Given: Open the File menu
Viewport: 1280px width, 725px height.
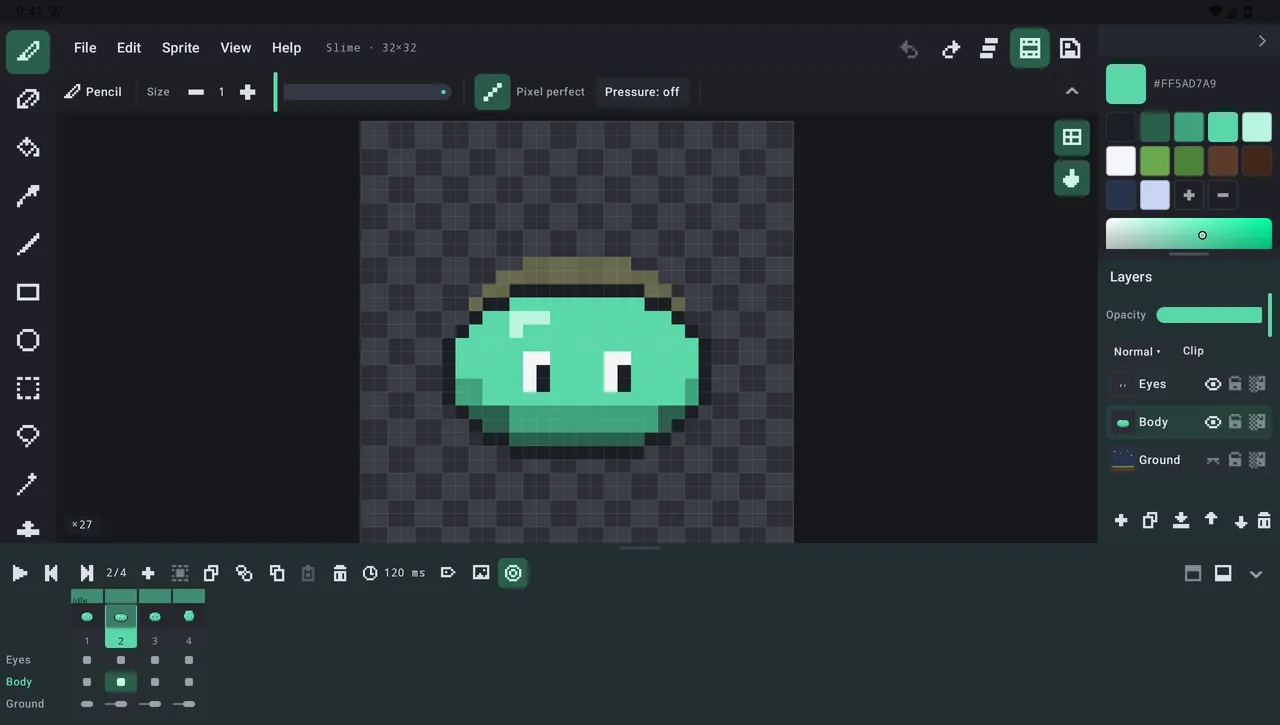Looking at the screenshot, I should point(85,48).
